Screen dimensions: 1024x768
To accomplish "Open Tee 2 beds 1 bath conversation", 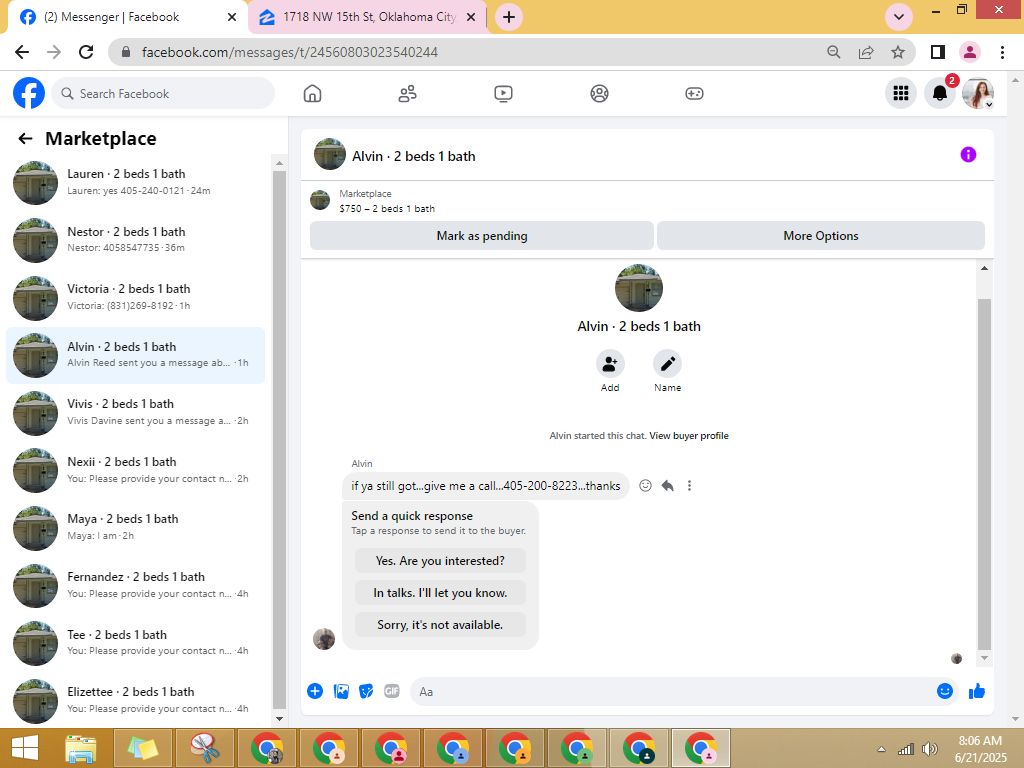I will (135, 643).
